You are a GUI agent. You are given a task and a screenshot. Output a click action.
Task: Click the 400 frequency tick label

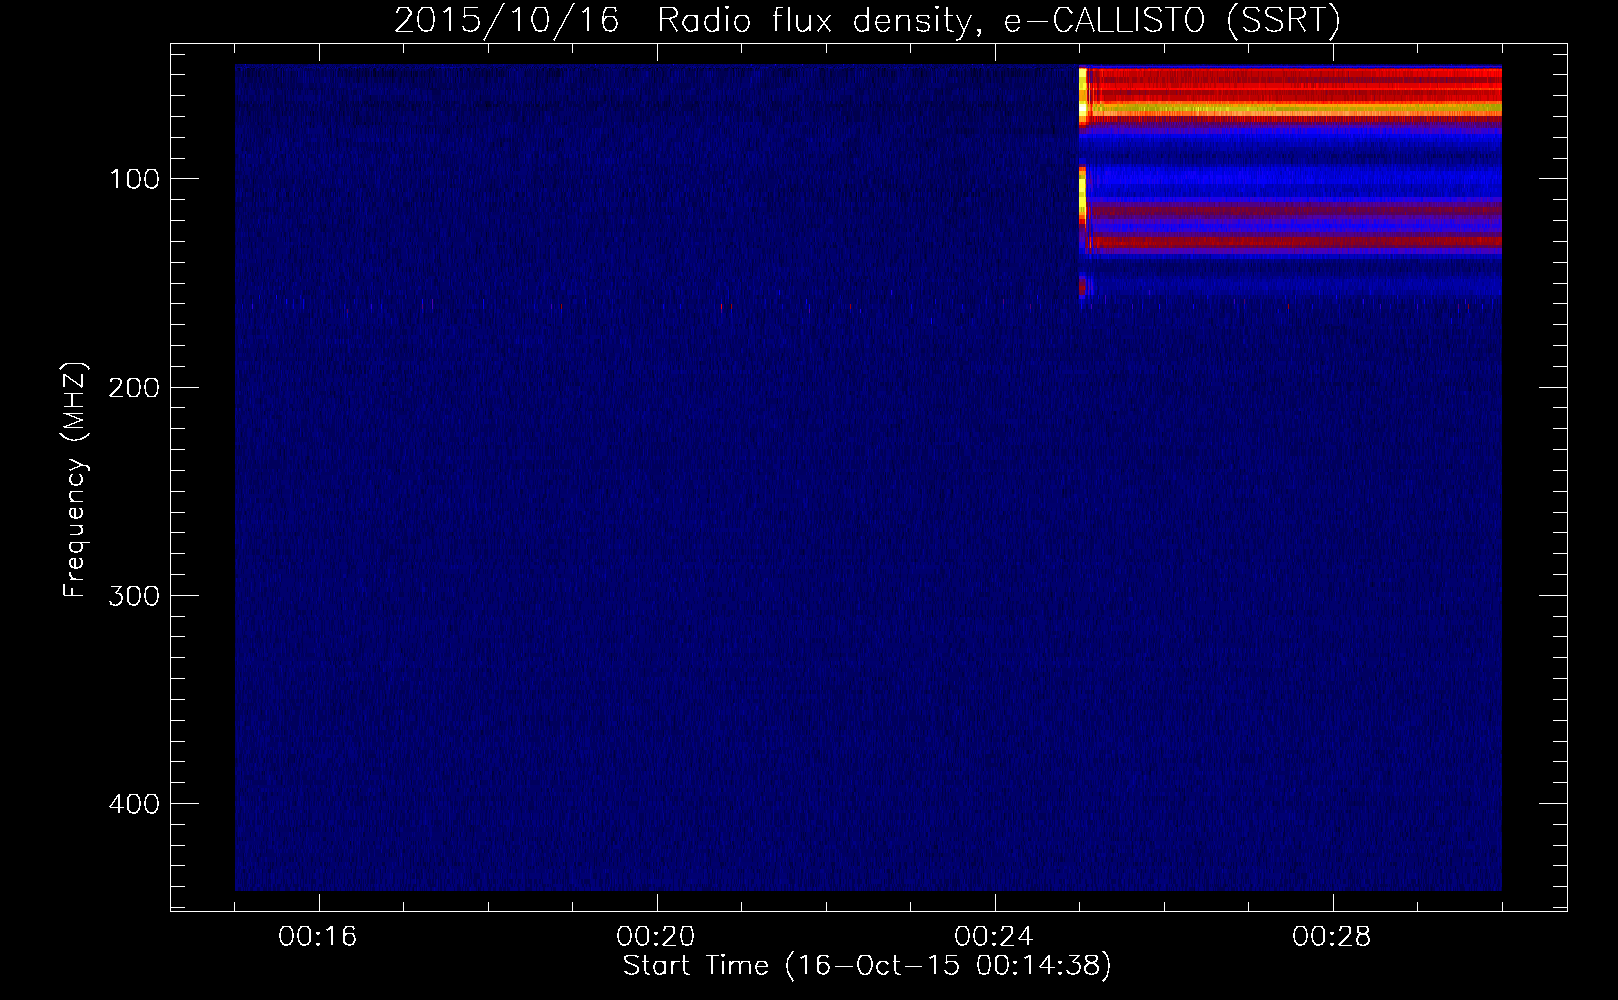click(x=134, y=804)
